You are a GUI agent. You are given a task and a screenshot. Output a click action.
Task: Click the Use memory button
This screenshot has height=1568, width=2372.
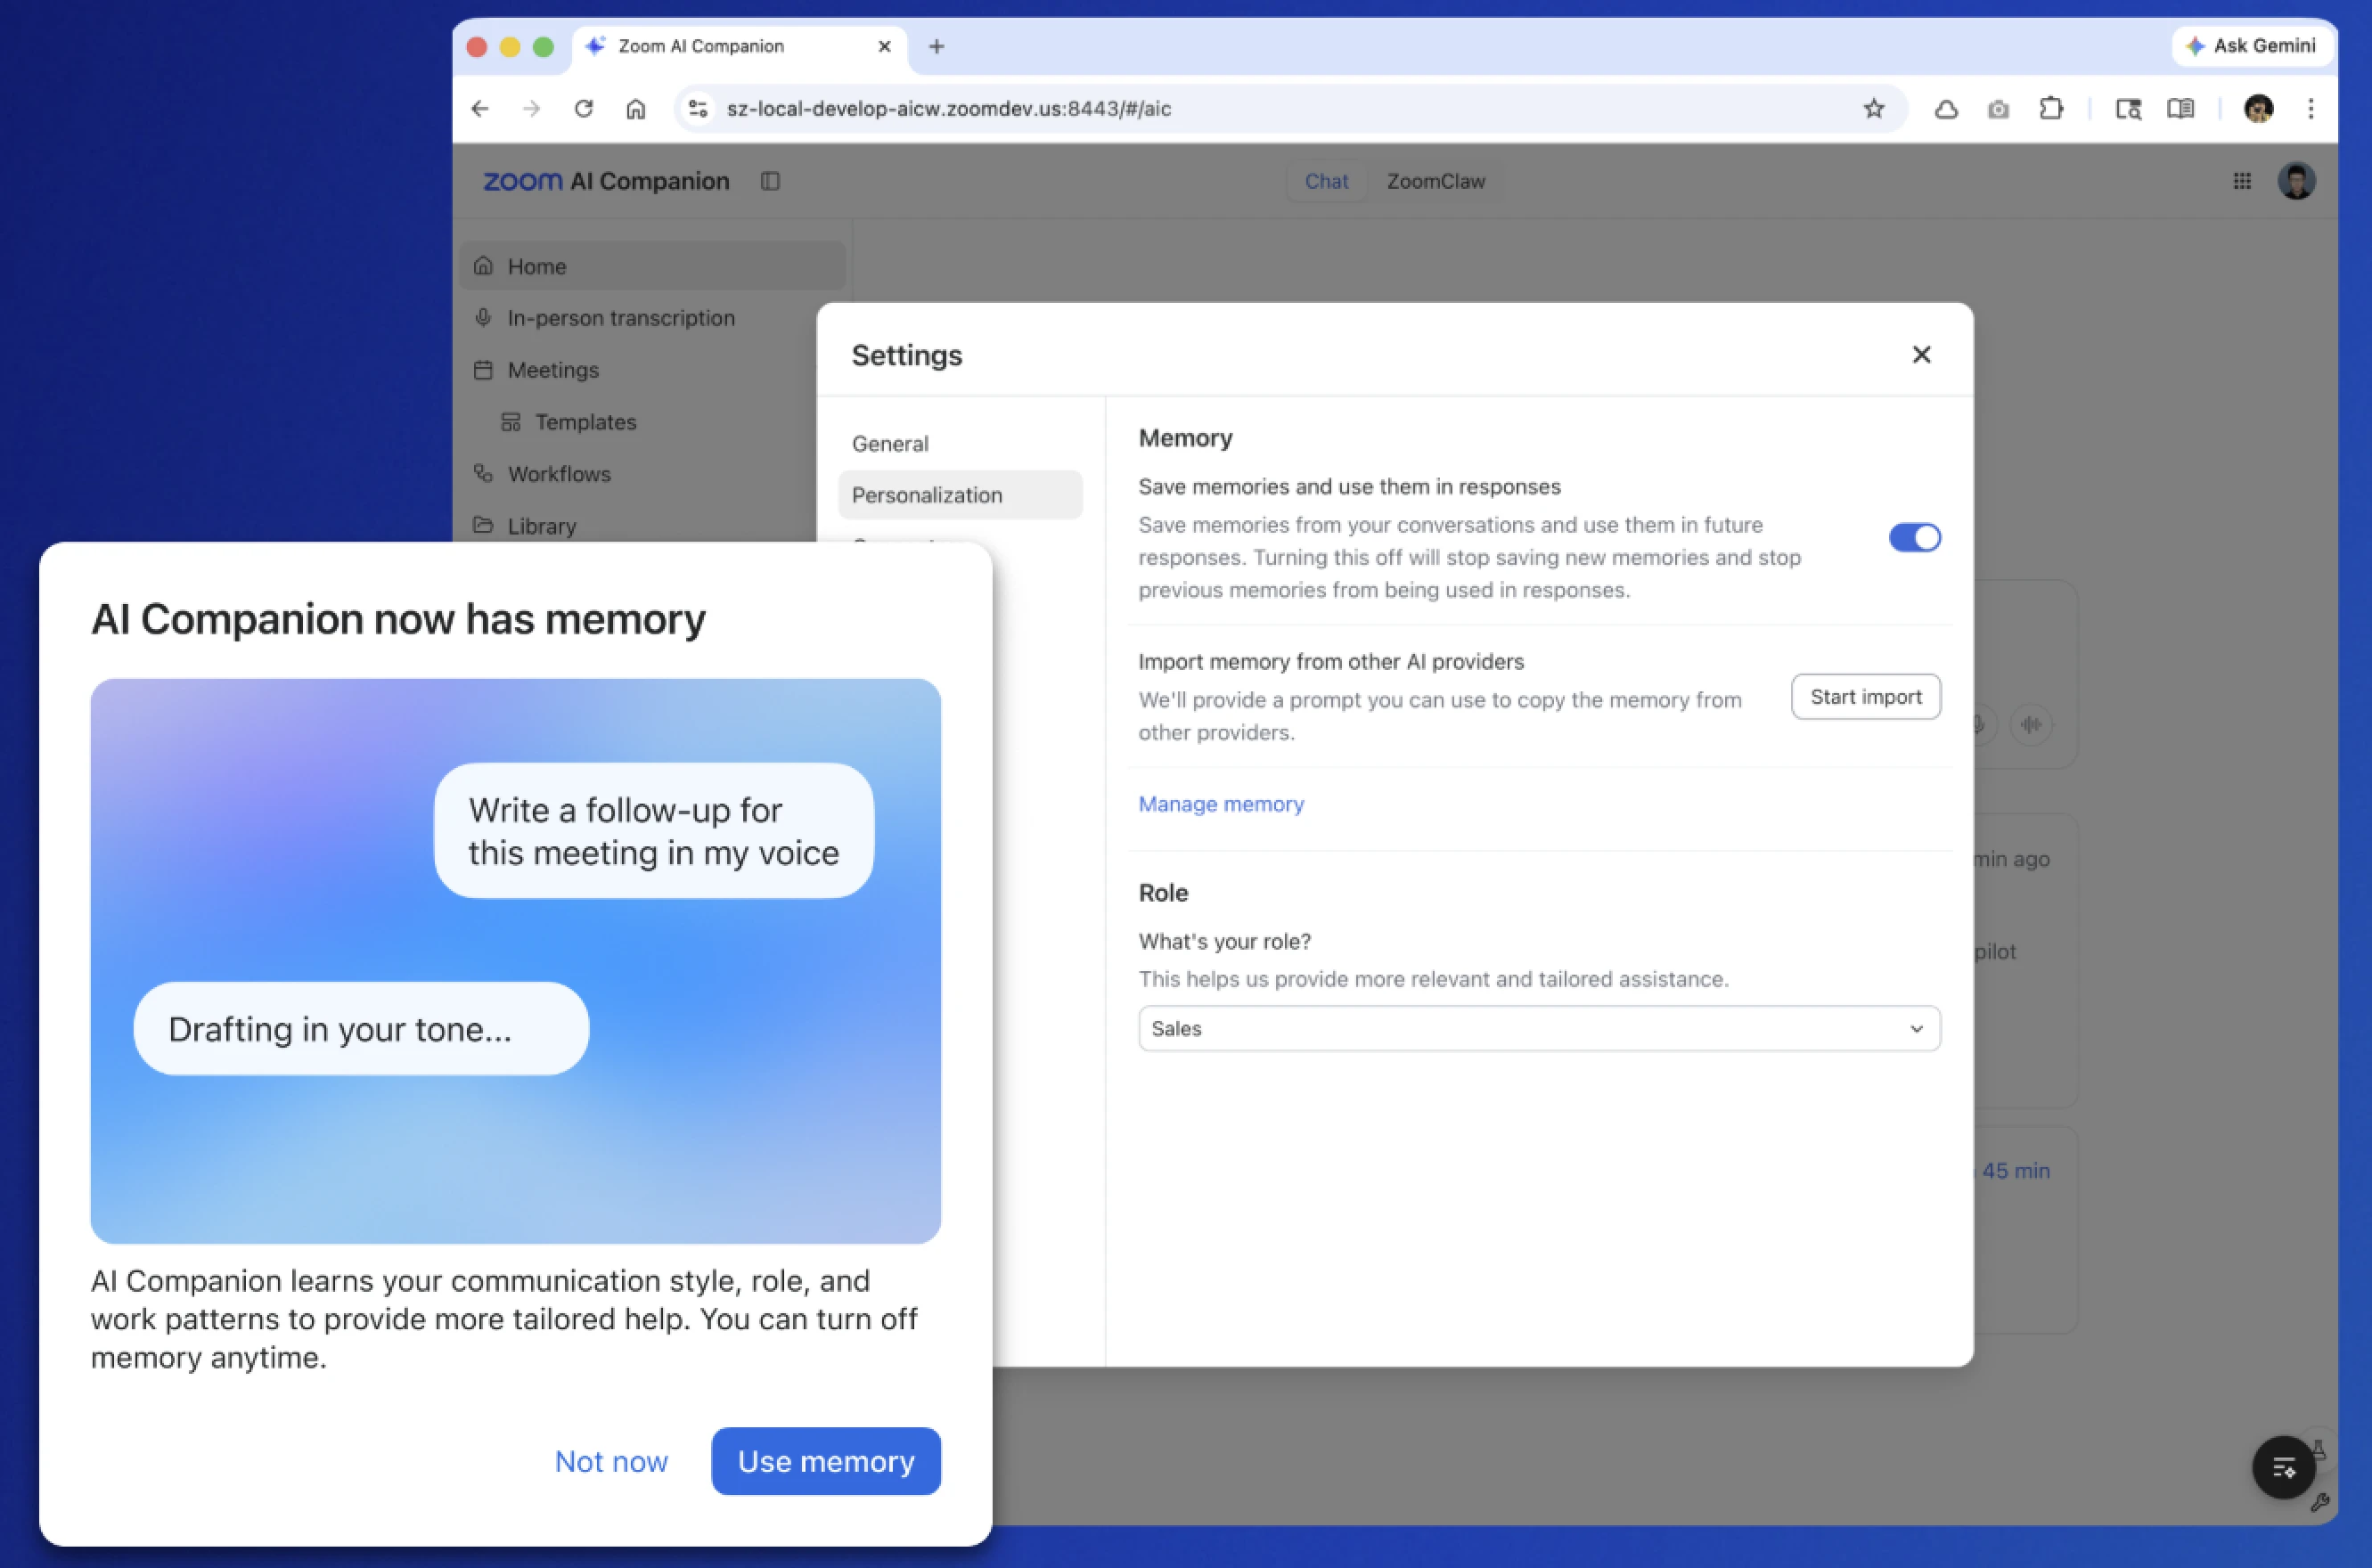pos(826,1461)
